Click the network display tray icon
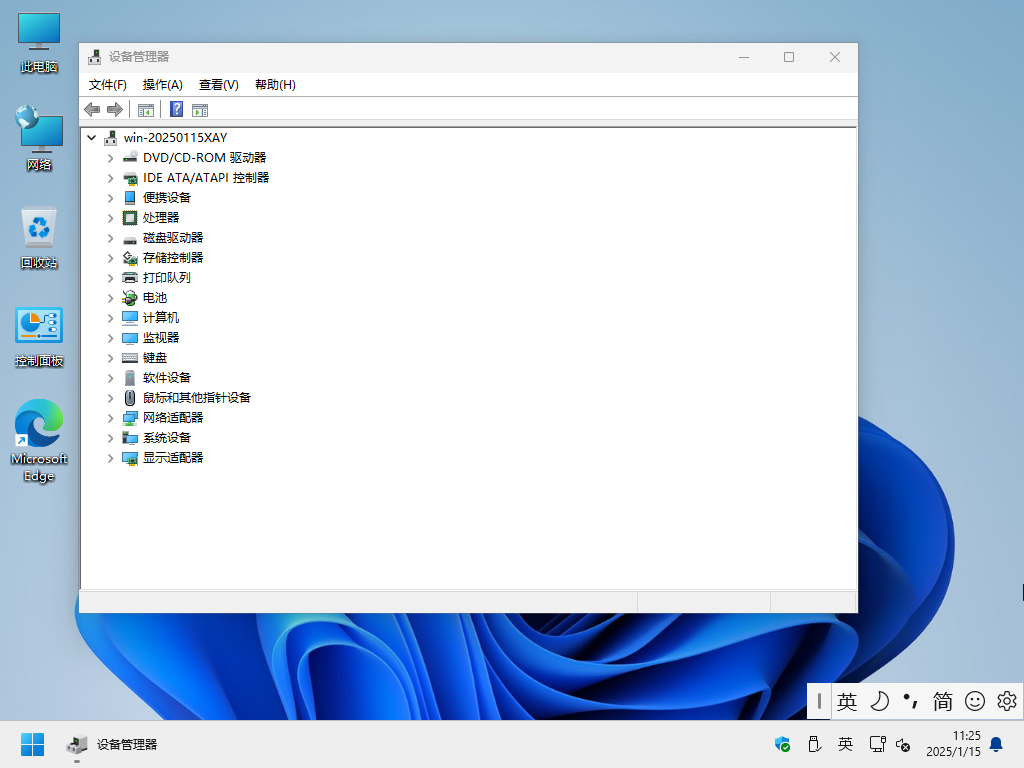1024x768 pixels. click(877, 744)
